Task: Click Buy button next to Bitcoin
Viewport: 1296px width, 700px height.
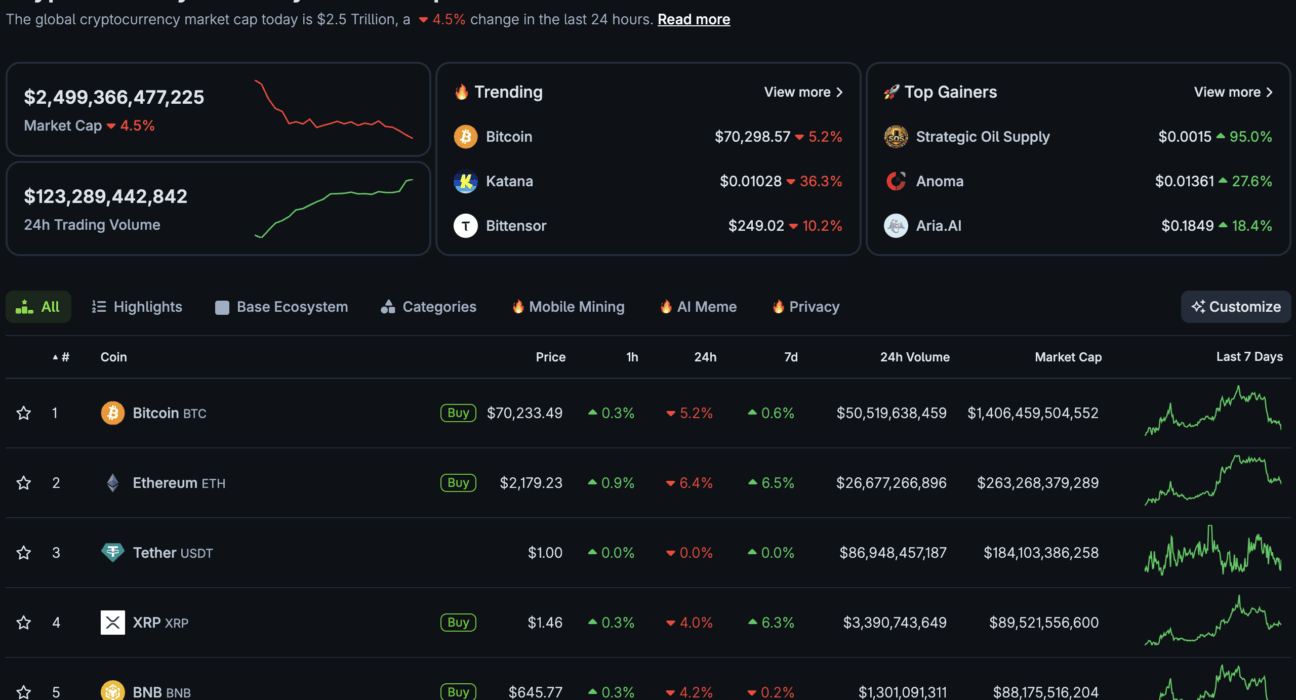Action: pos(458,413)
